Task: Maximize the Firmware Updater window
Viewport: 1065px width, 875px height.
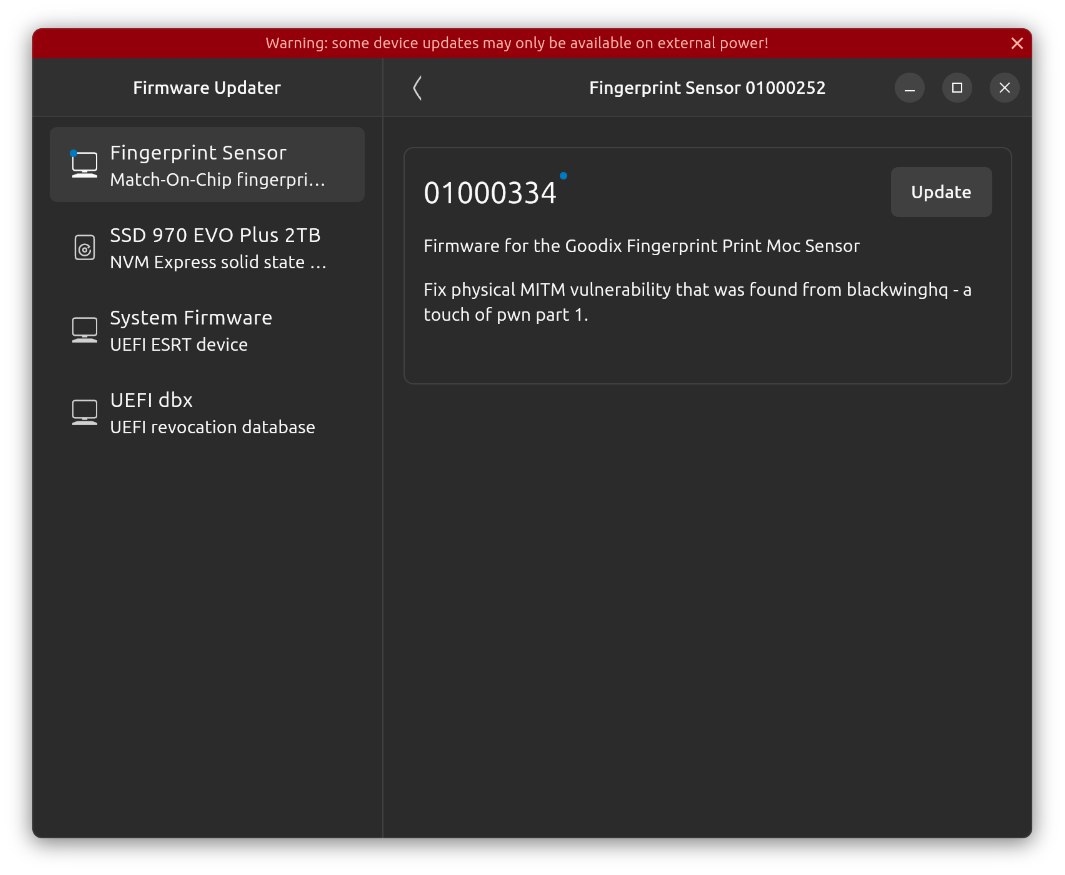Action: tap(957, 88)
